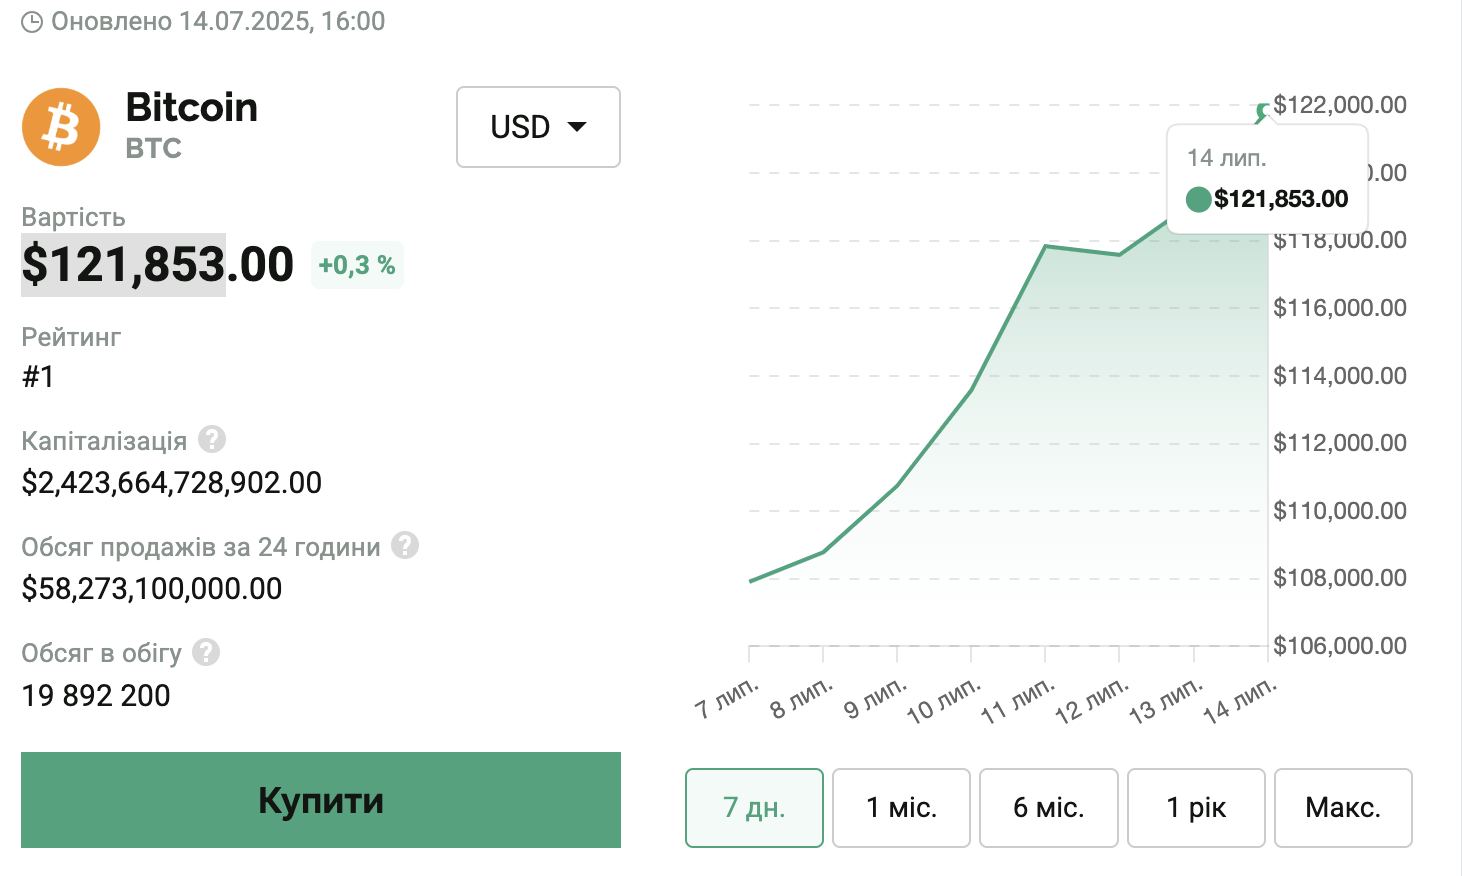The image size is (1462, 876).
Task: Click the +0,3 % price change badge
Action: point(357,265)
